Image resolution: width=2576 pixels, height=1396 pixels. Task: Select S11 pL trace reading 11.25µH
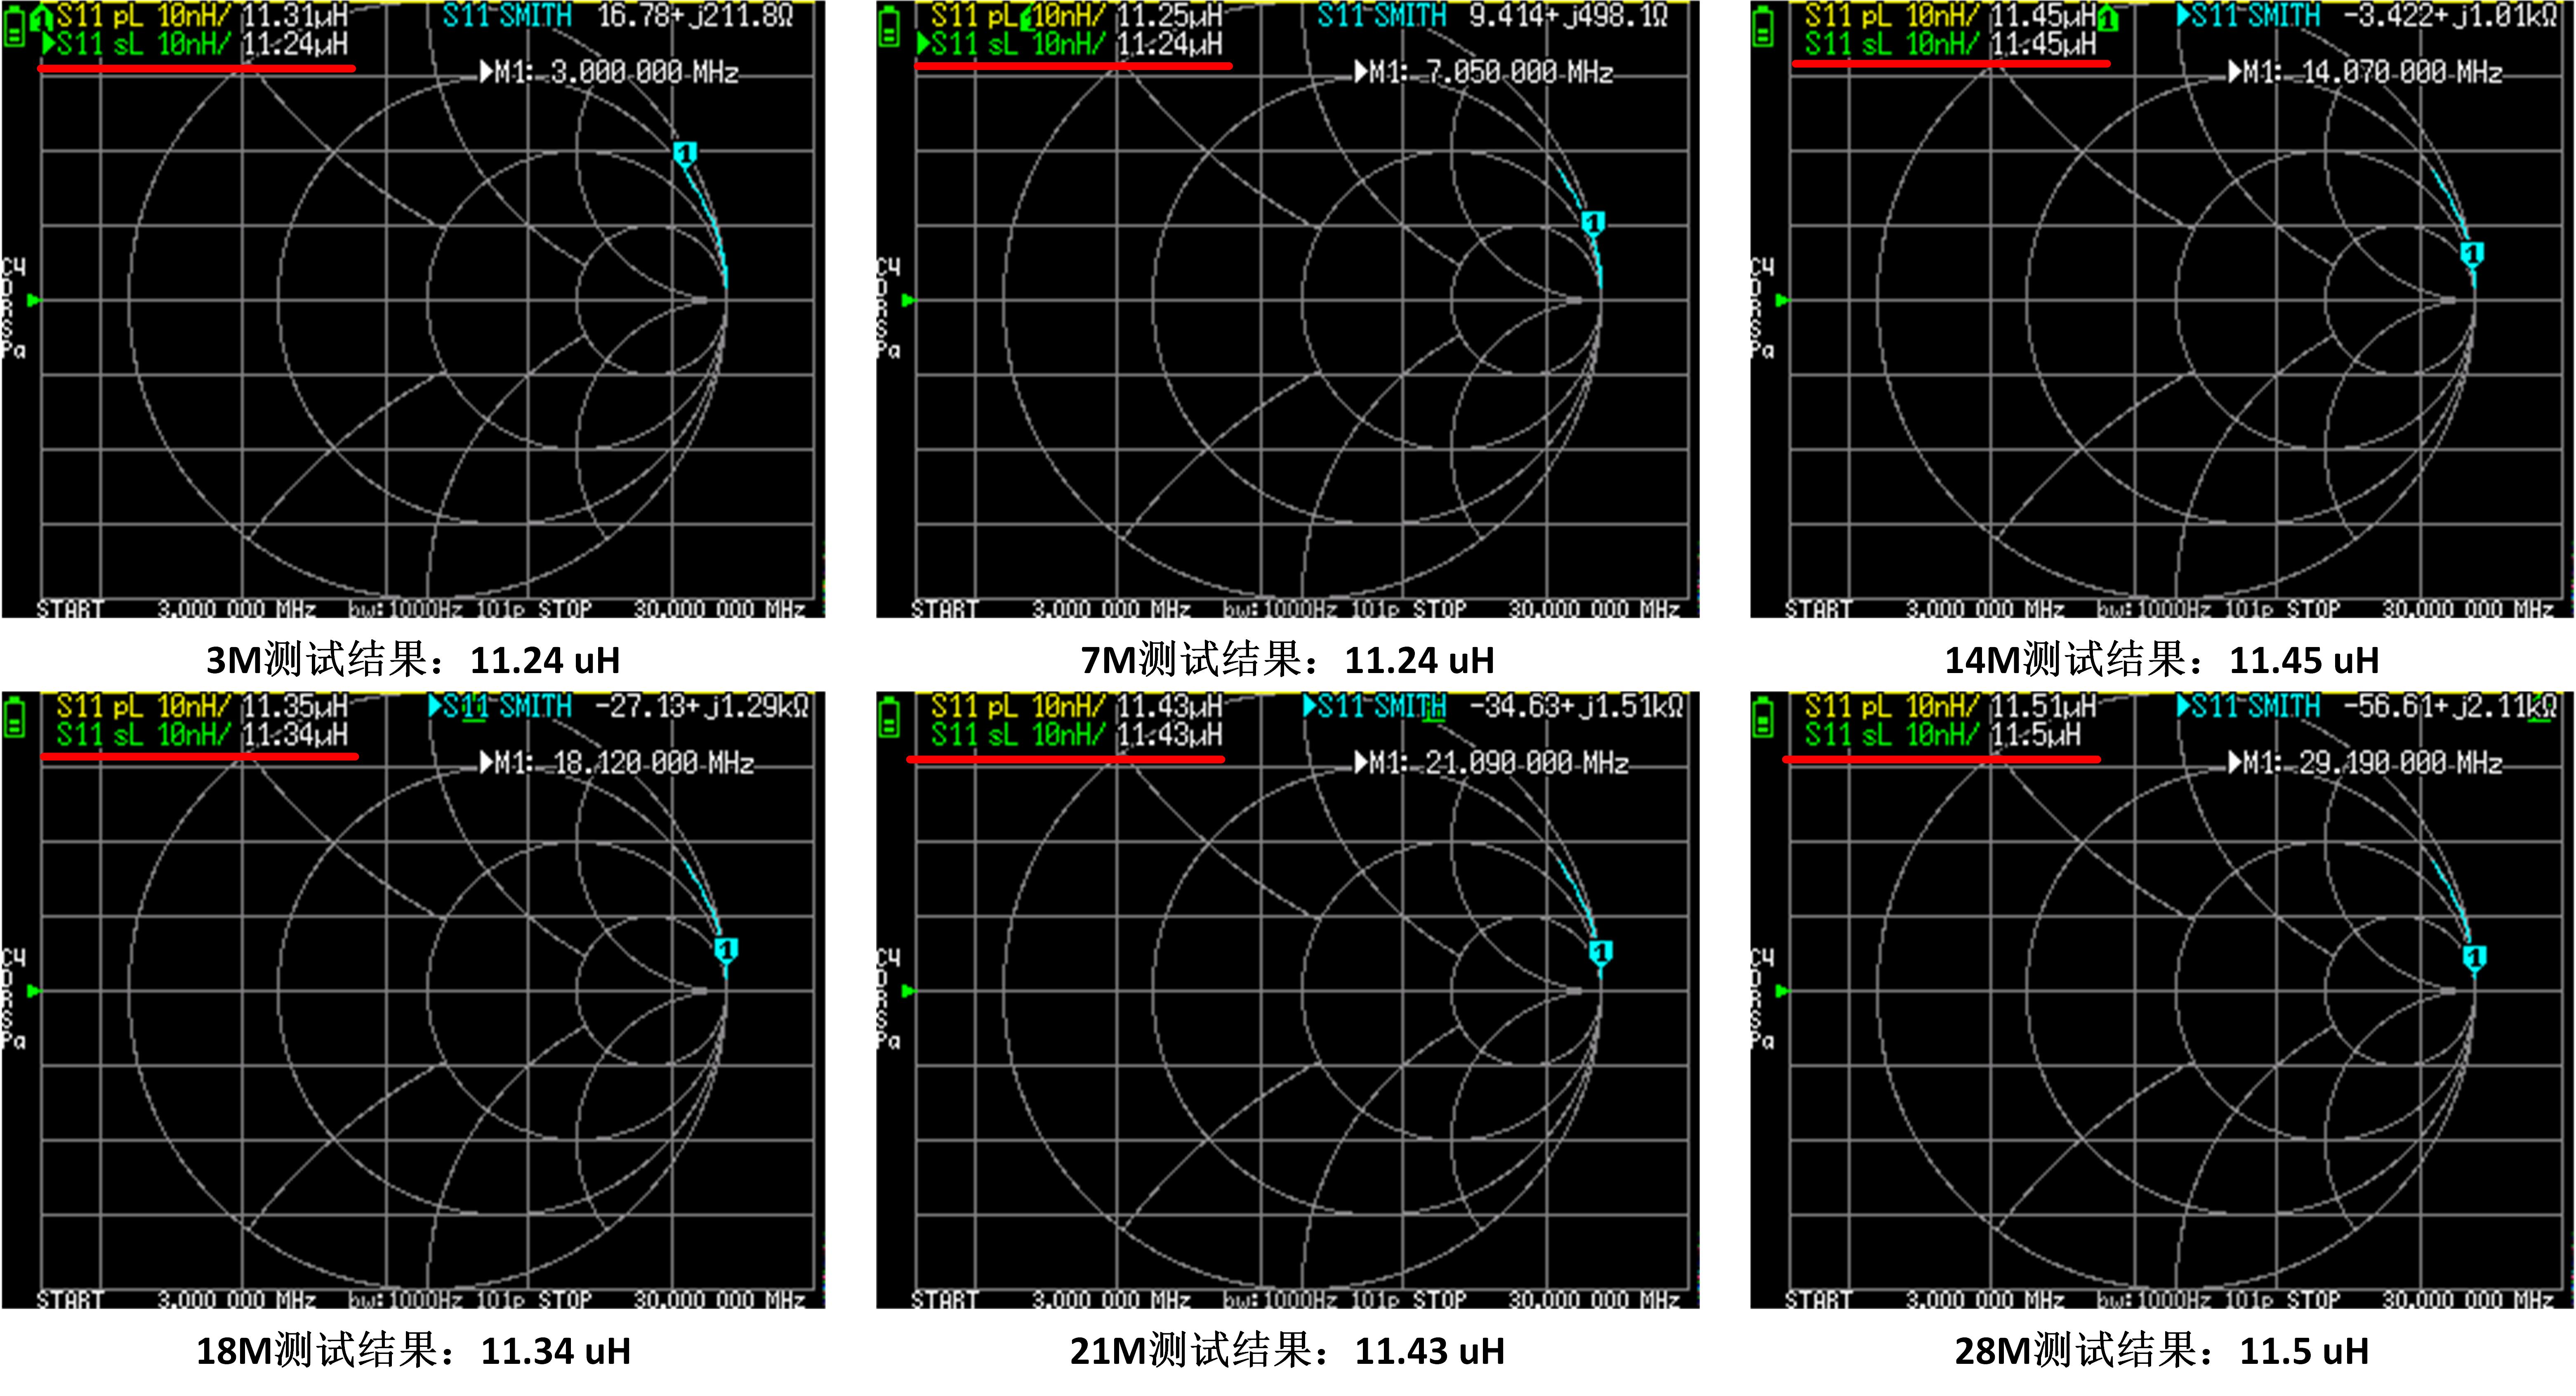1076,16
